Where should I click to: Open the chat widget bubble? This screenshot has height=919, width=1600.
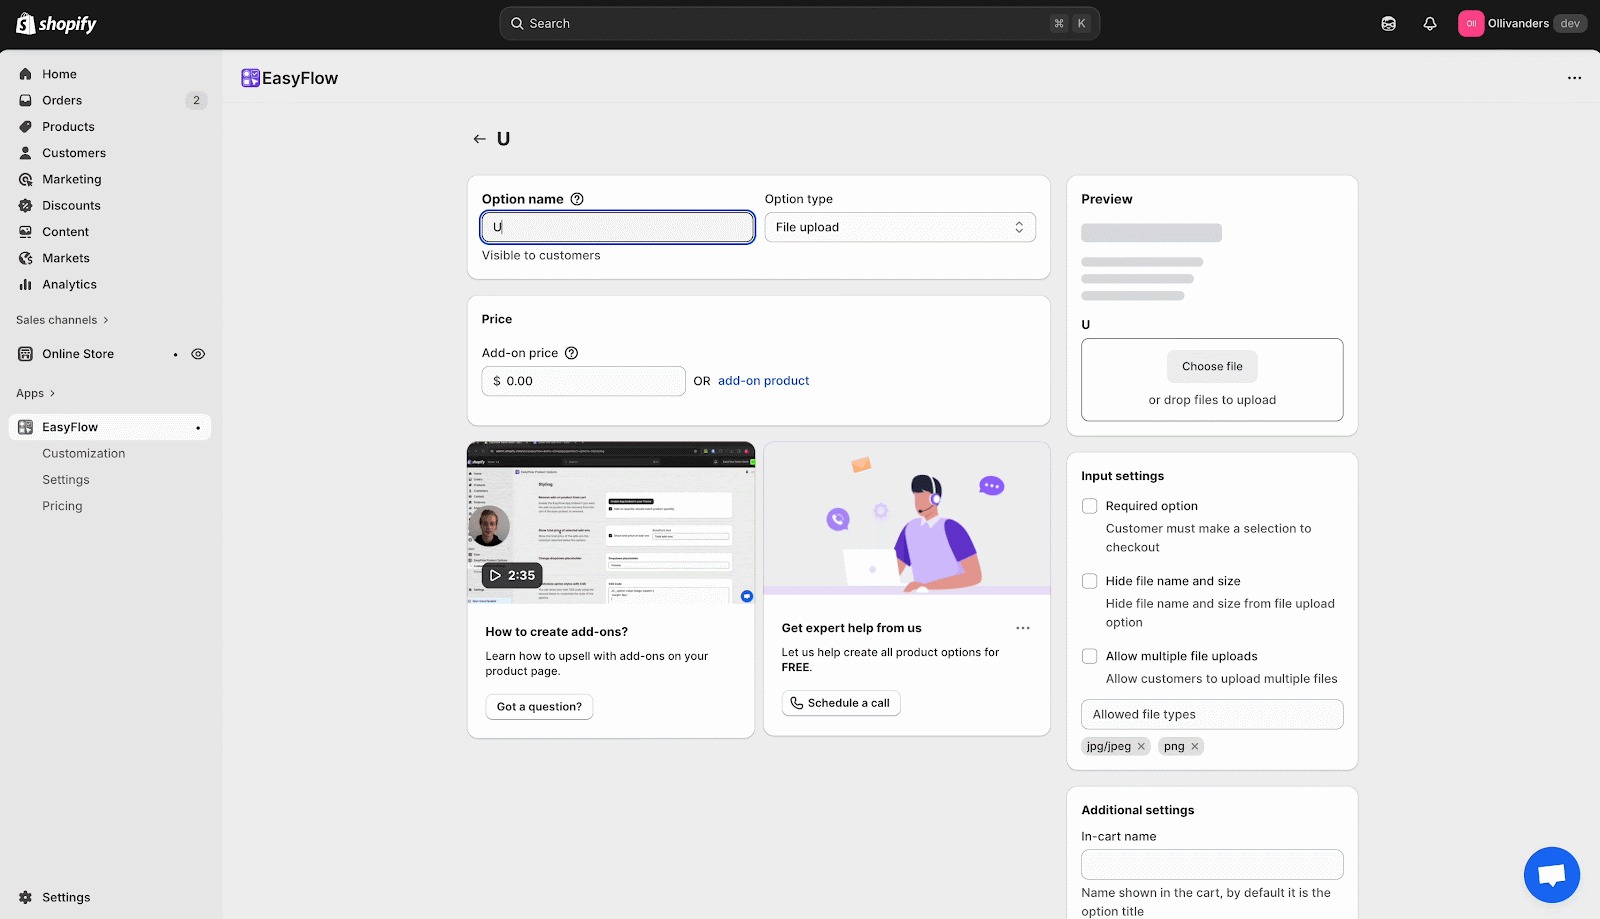point(1550,874)
